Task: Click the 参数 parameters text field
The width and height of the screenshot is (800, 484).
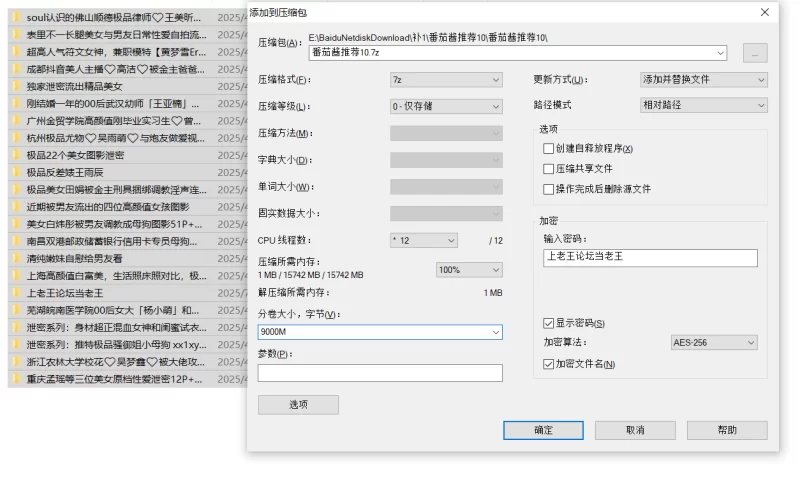Action: click(x=380, y=373)
